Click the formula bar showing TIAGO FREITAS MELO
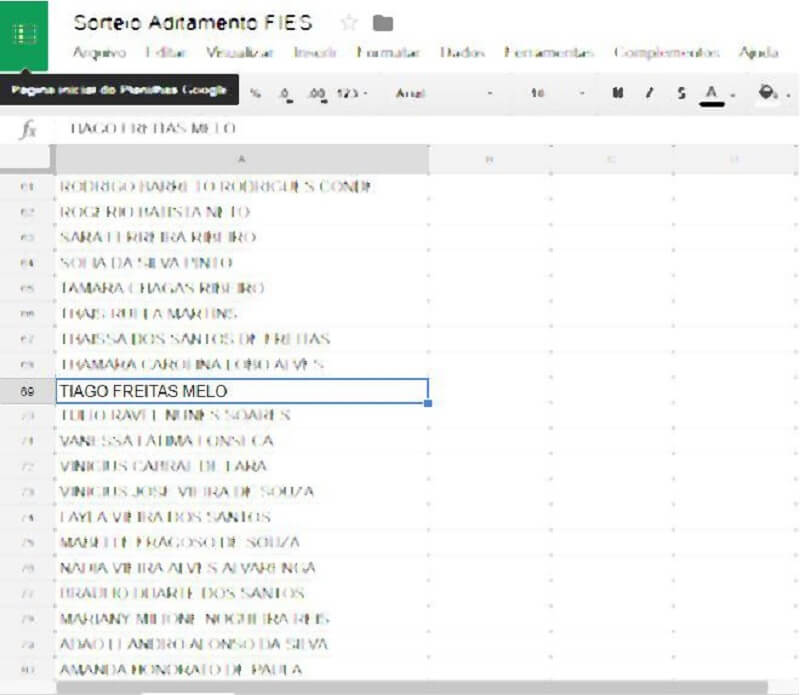This screenshot has height=695, width=800. tap(400, 129)
